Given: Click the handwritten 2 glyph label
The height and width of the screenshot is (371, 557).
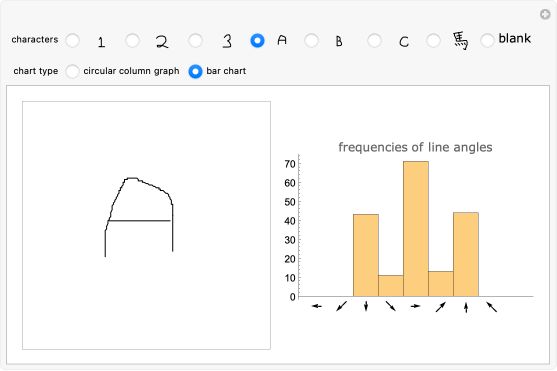Looking at the screenshot, I should (x=162, y=42).
